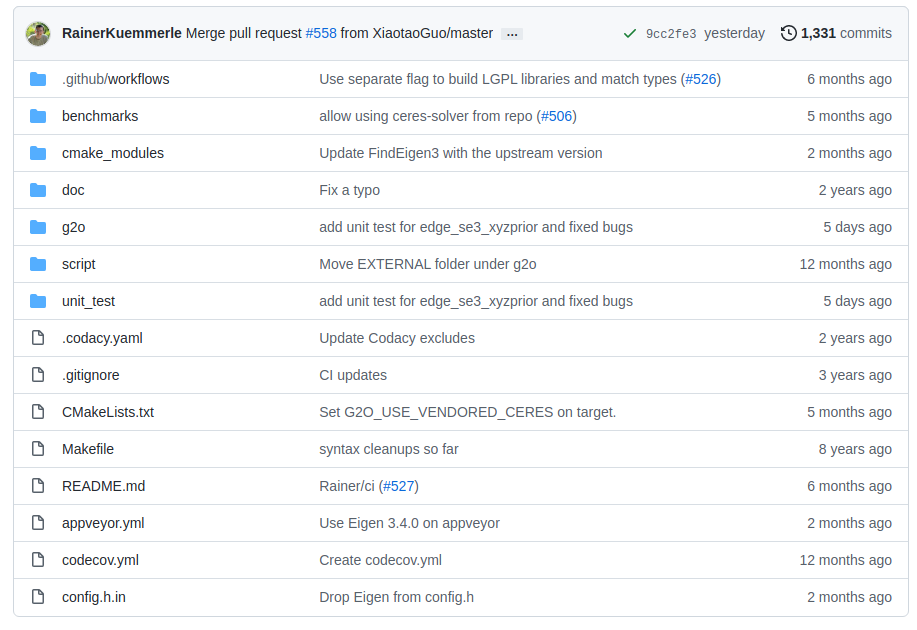Open the codecov.yml file
Screen dimensions: 917x630
click(x=101, y=560)
